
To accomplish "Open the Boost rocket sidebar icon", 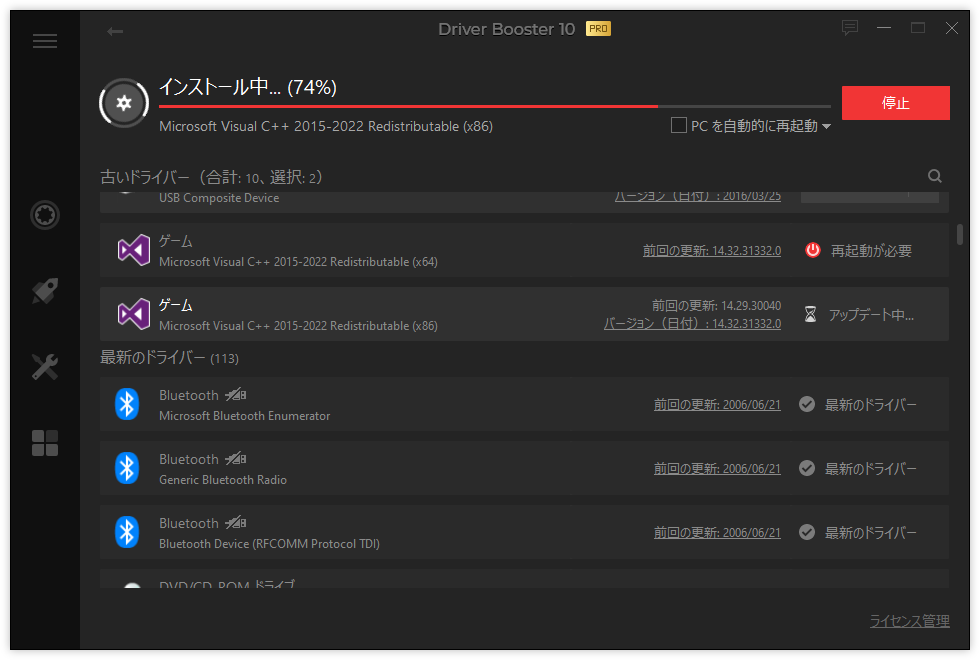I will pyautogui.click(x=45, y=291).
